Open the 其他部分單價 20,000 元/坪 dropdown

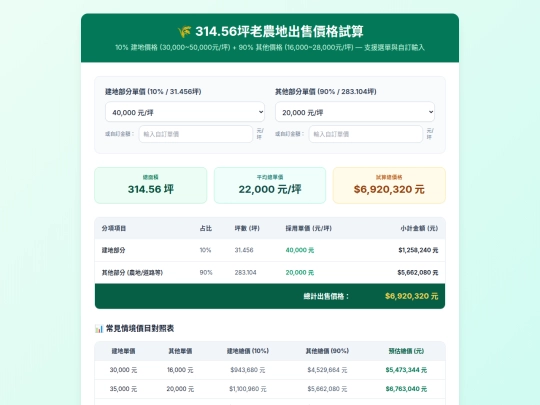tap(355, 112)
